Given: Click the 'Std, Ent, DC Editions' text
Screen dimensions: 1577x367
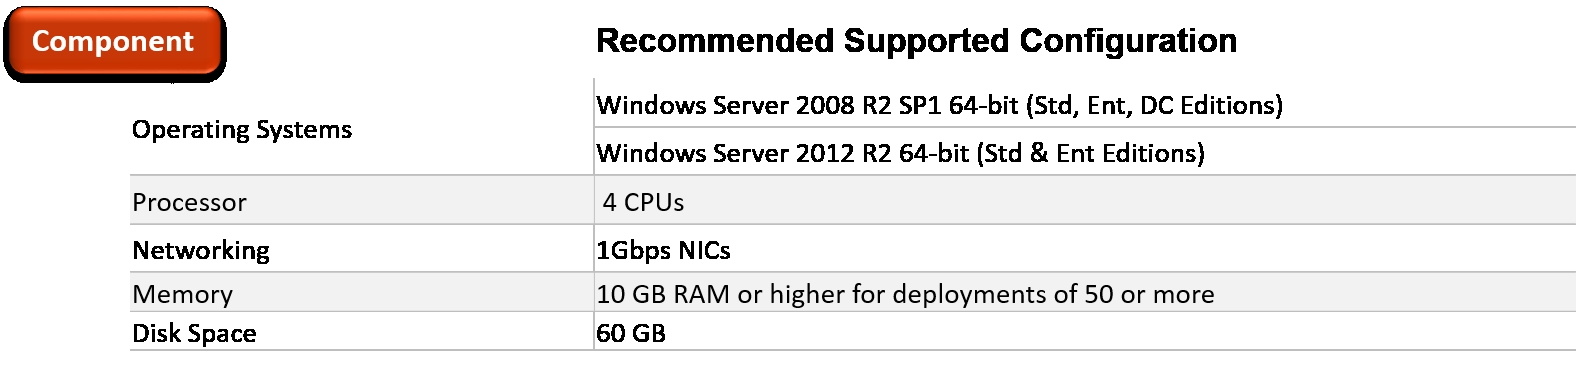Looking at the screenshot, I should coord(1155,105).
